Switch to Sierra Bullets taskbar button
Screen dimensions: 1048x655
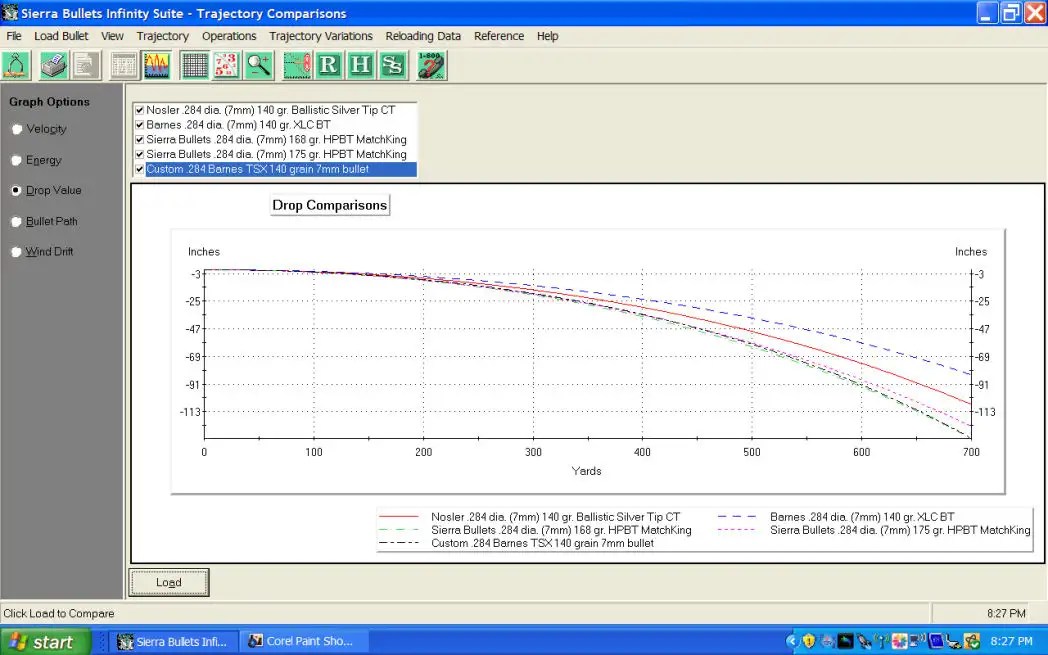pos(175,642)
